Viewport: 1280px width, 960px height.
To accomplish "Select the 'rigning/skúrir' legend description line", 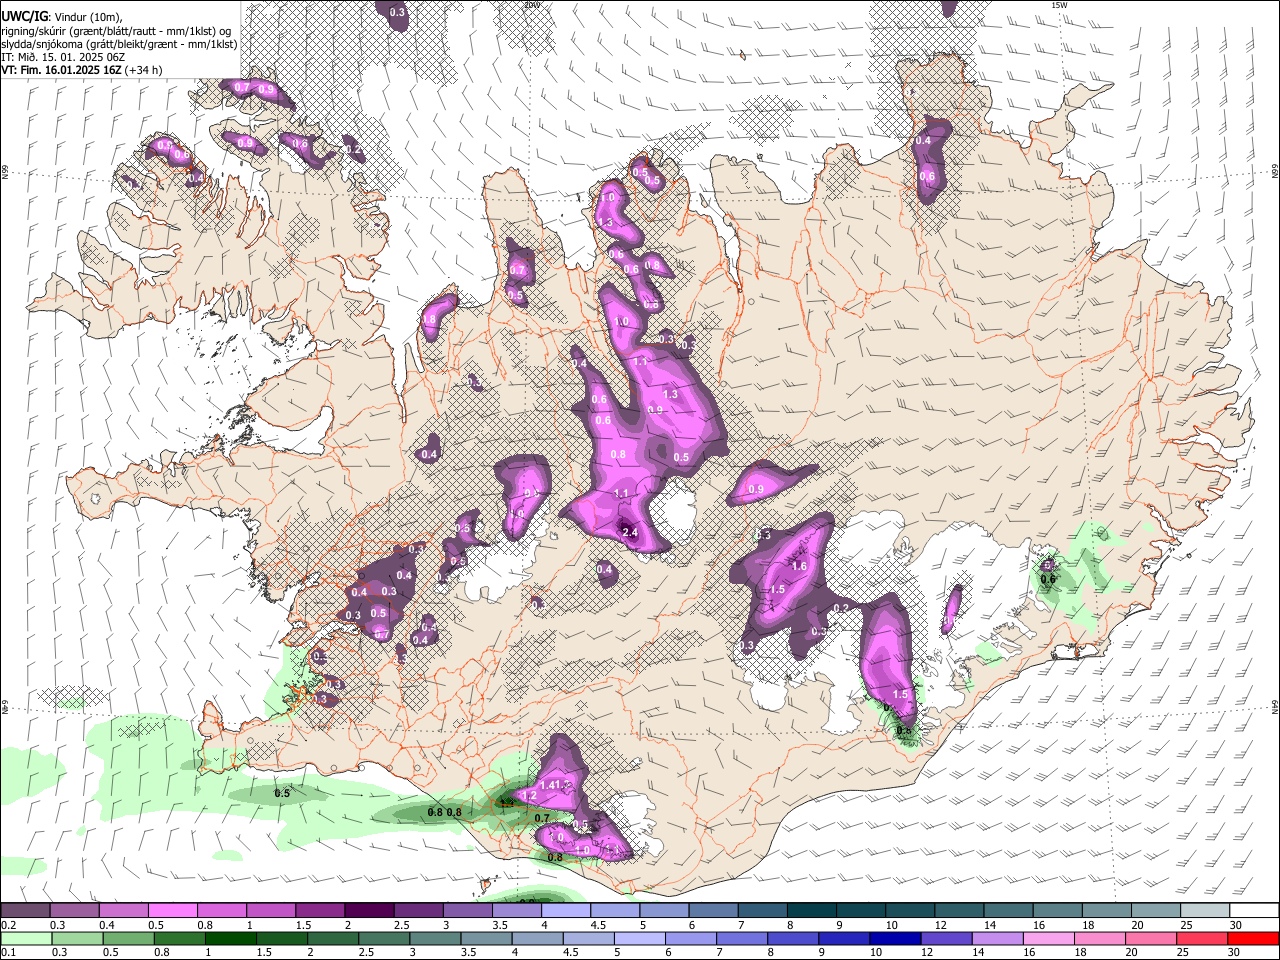I will (x=116, y=31).
